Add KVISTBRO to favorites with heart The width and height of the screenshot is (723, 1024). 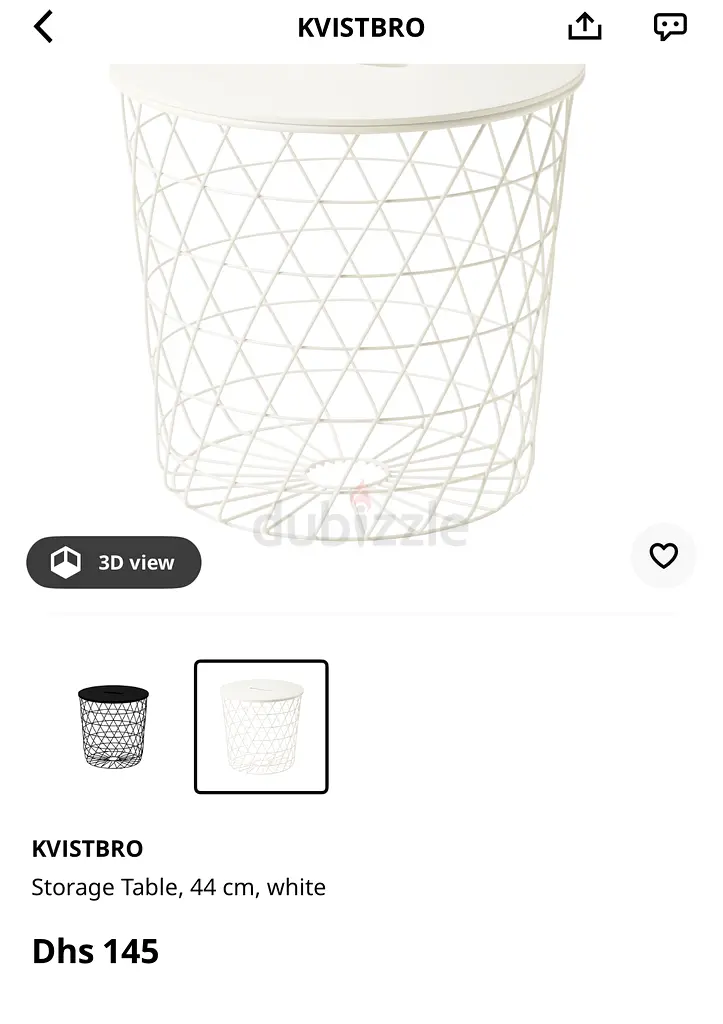(664, 556)
